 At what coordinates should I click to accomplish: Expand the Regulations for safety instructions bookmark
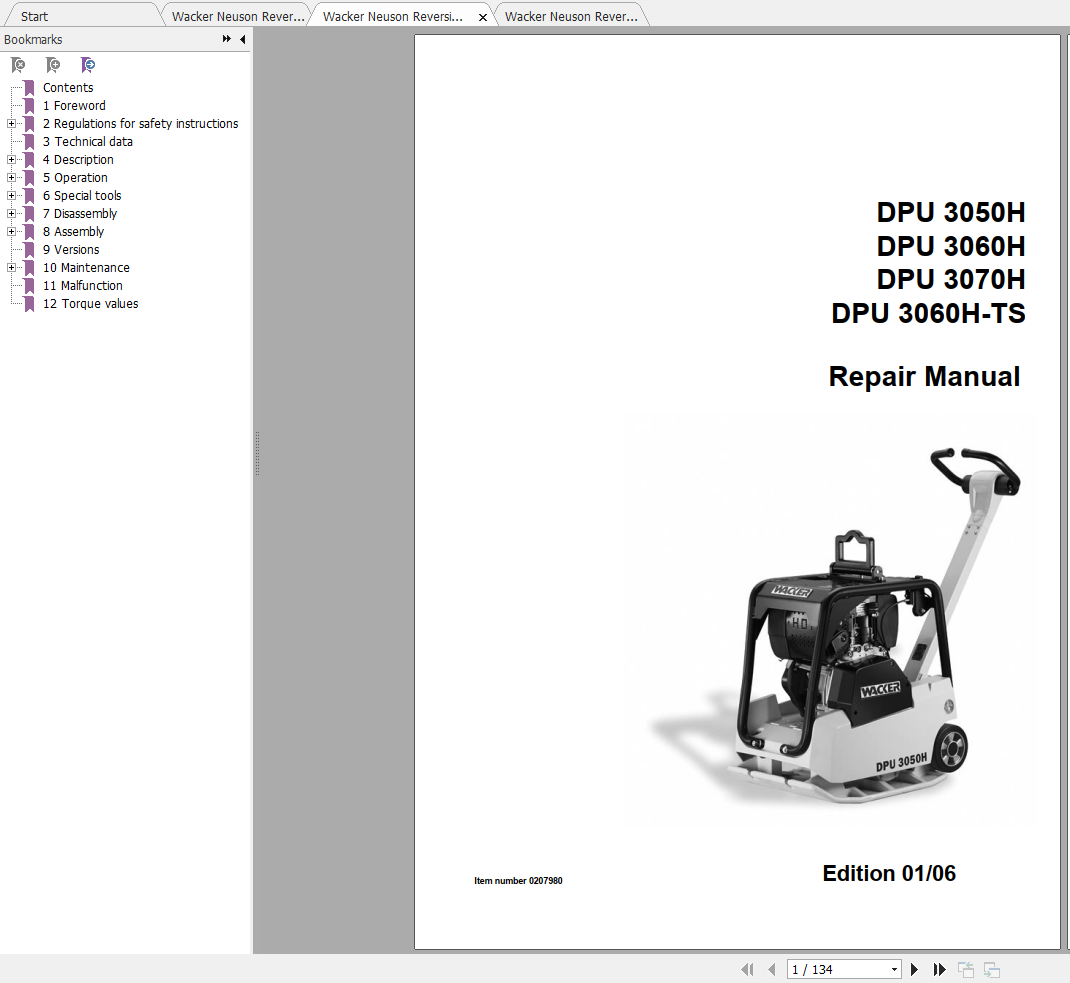point(11,123)
